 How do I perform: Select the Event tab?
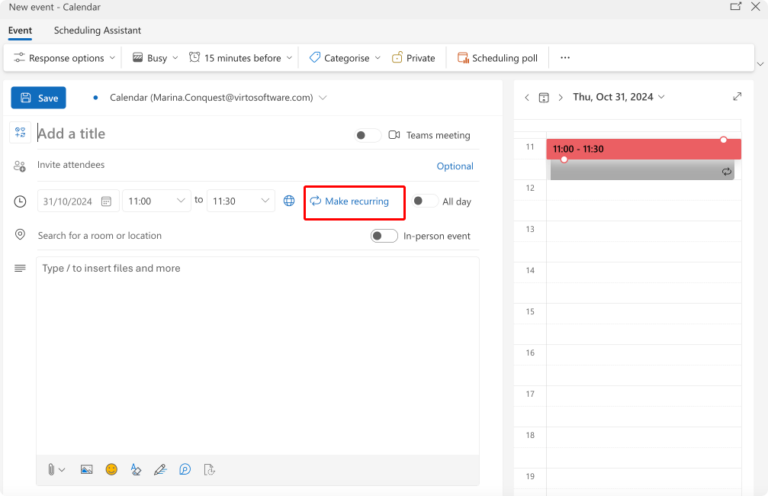(x=20, y=31)
